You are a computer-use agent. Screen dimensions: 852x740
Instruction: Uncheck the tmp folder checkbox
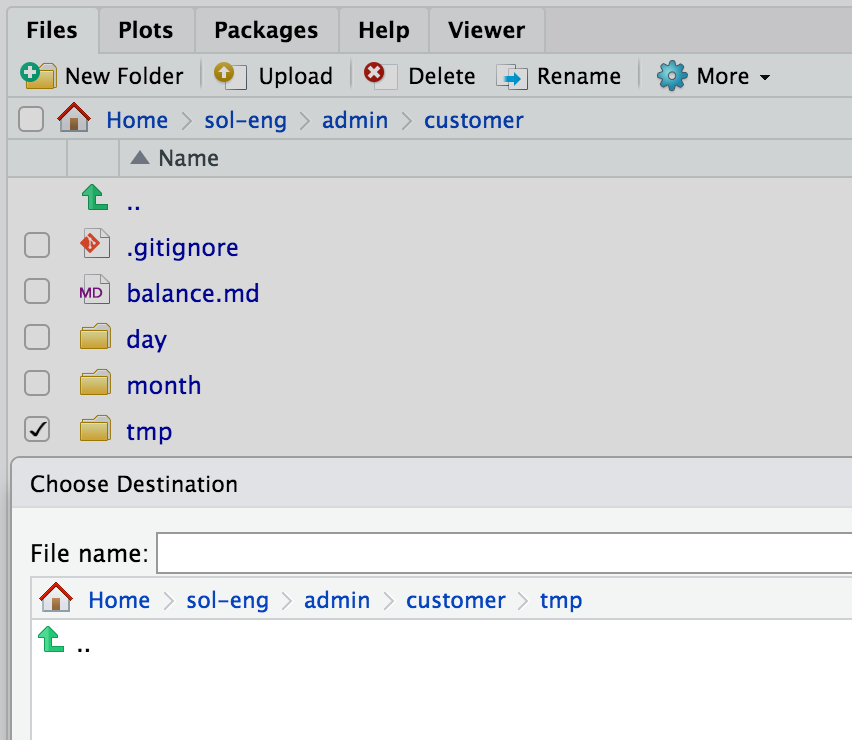point(37,428)
